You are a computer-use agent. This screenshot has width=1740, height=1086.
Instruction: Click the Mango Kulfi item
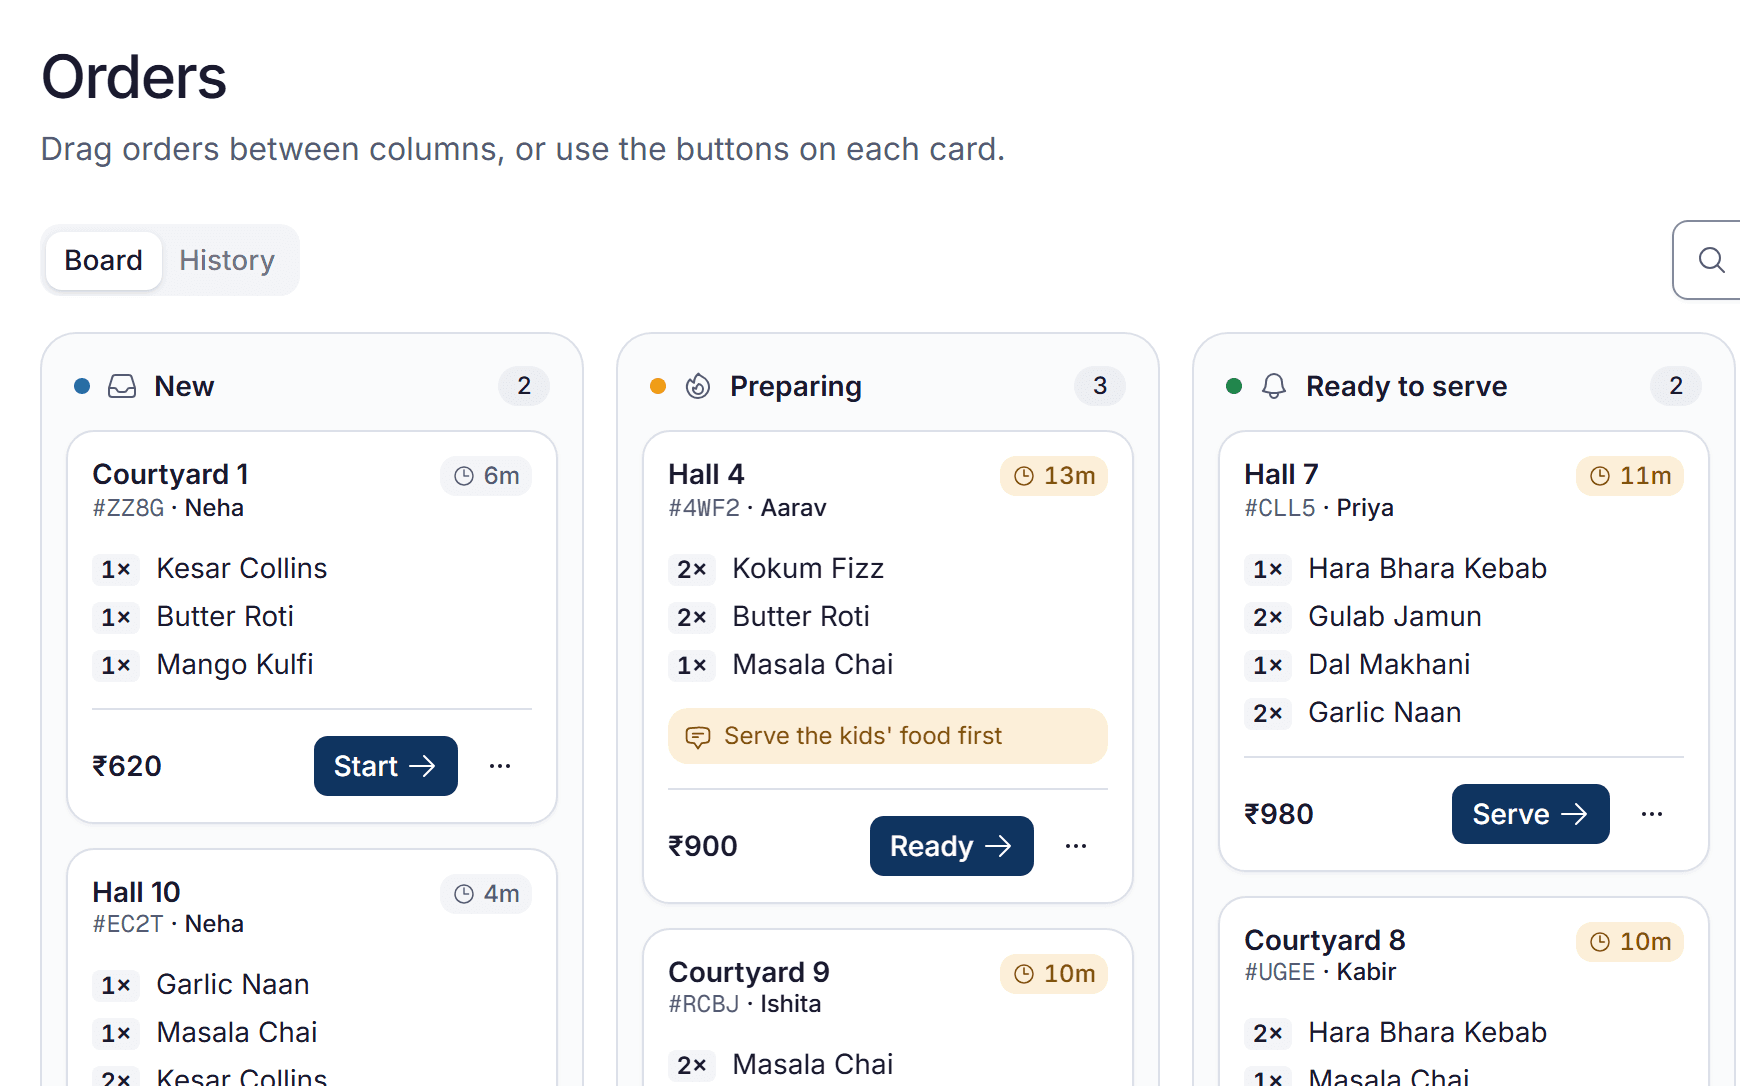235,664
